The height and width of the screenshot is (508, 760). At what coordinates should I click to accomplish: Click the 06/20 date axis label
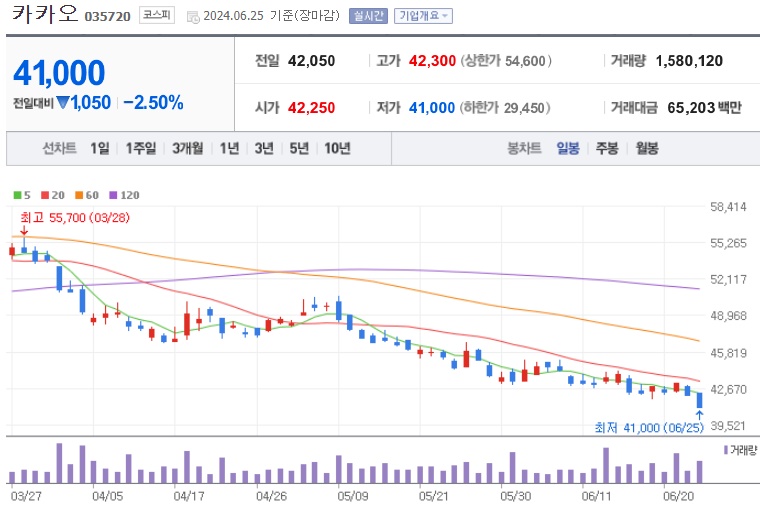coord(679,496)
